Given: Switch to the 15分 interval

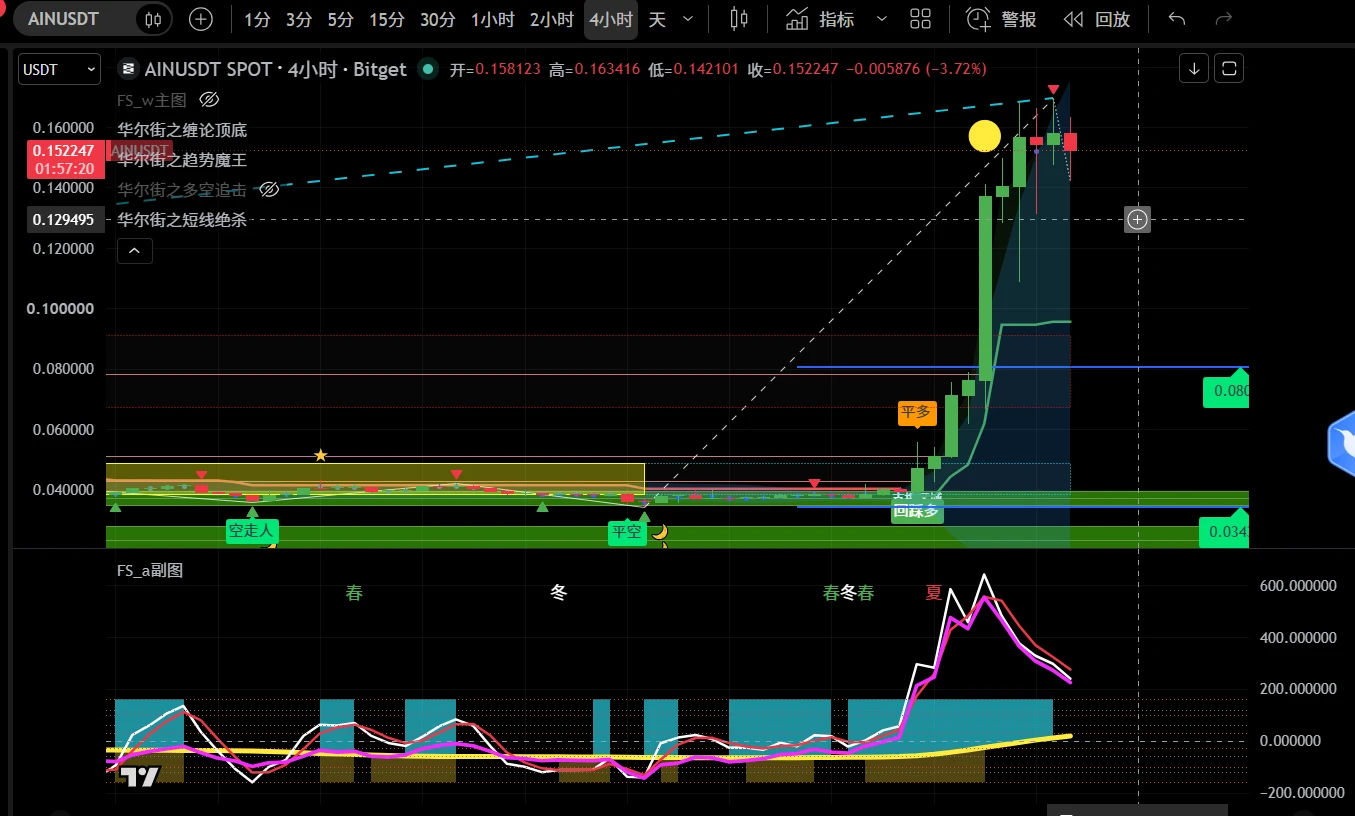Looking at the screenshot, I should (x=387, y=19).
